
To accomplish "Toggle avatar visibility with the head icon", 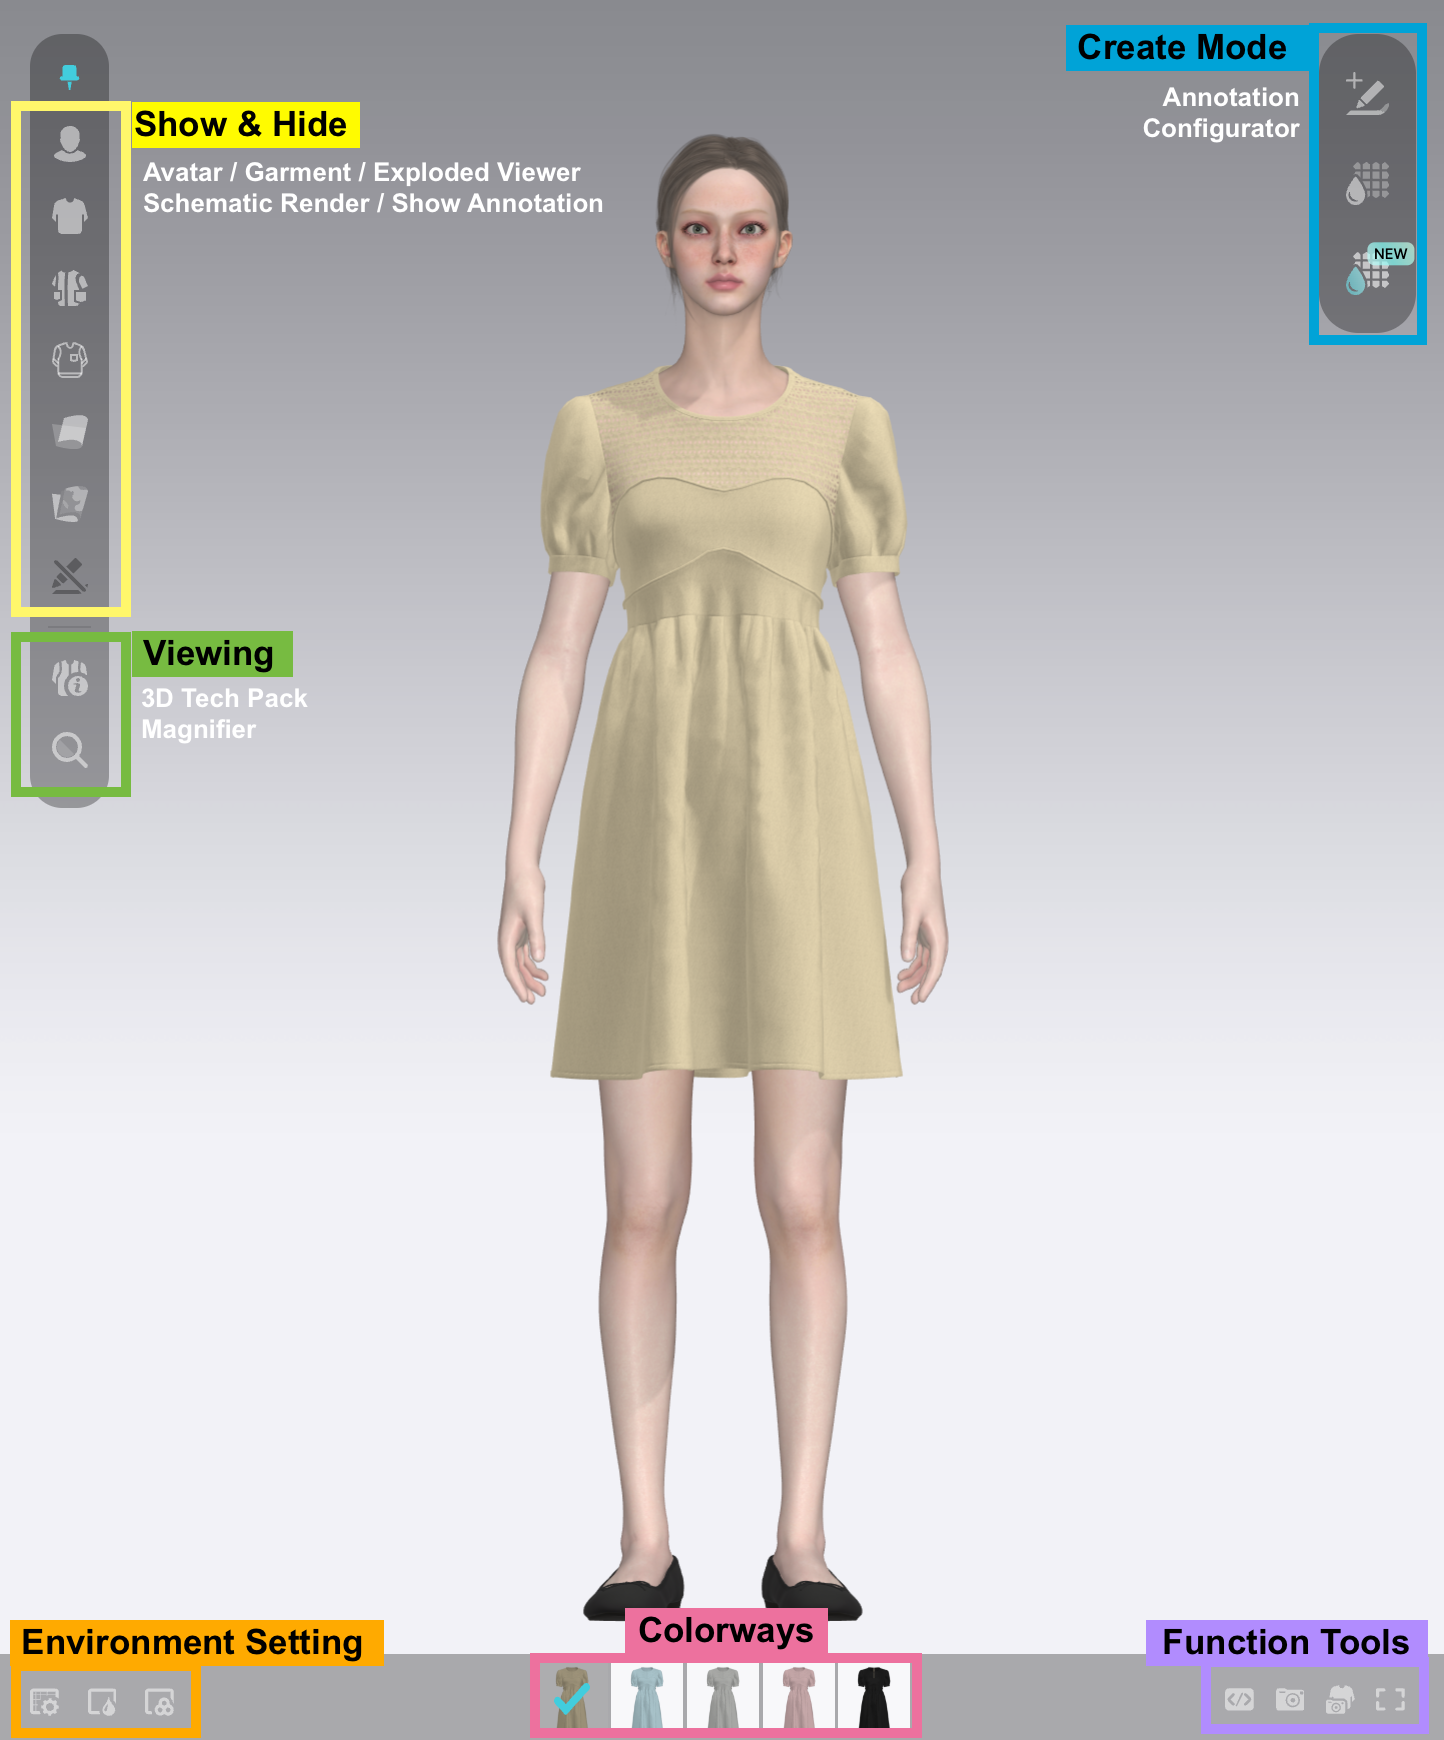I will pyautogui.click(x=69, y=143).
